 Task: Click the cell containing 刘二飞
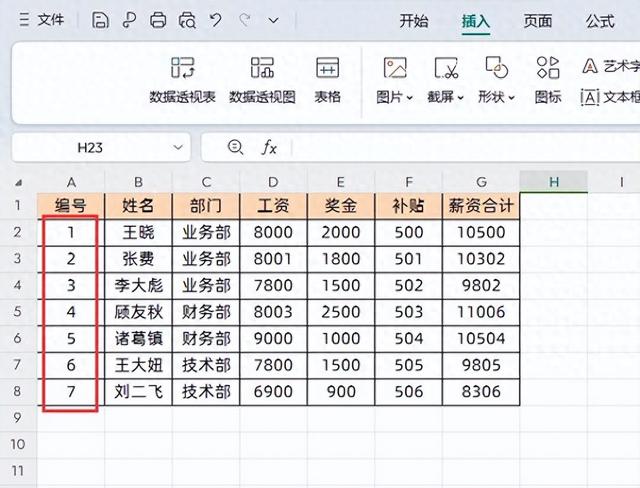[138, 392]
